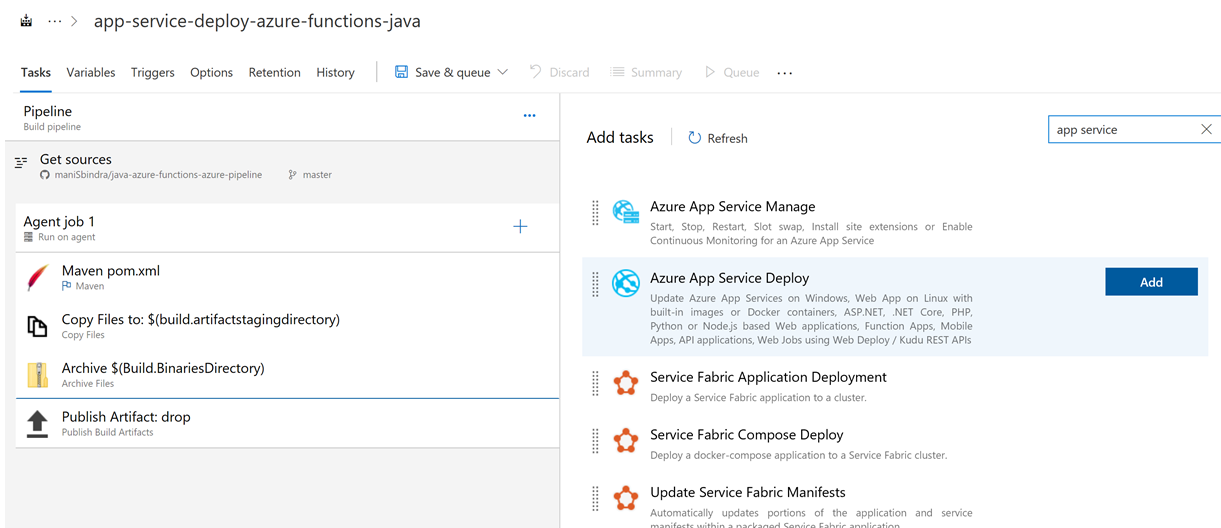Screen dimensions: 1221x528
Task: Click the Maven flag icon under pom.xml
Action: click(67, 286)
